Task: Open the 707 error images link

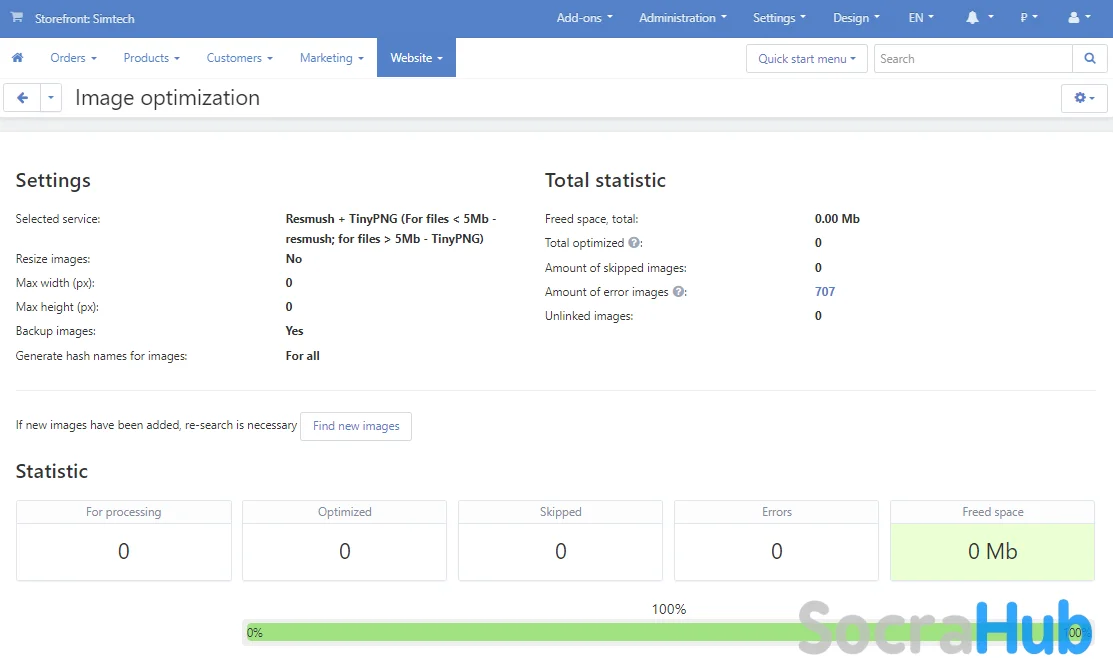Action: [x=825, y=292]
